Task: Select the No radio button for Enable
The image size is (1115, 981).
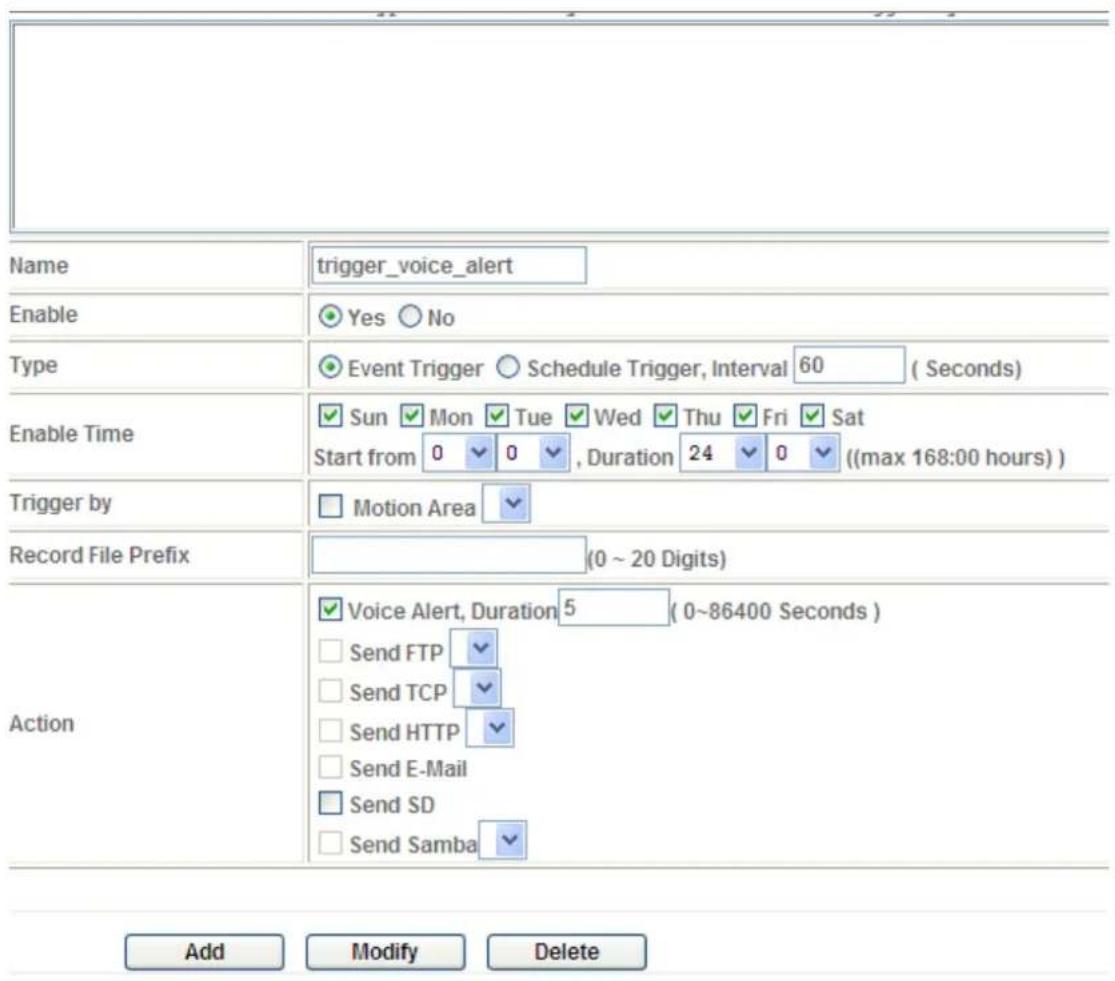Action: click(410, 316)
